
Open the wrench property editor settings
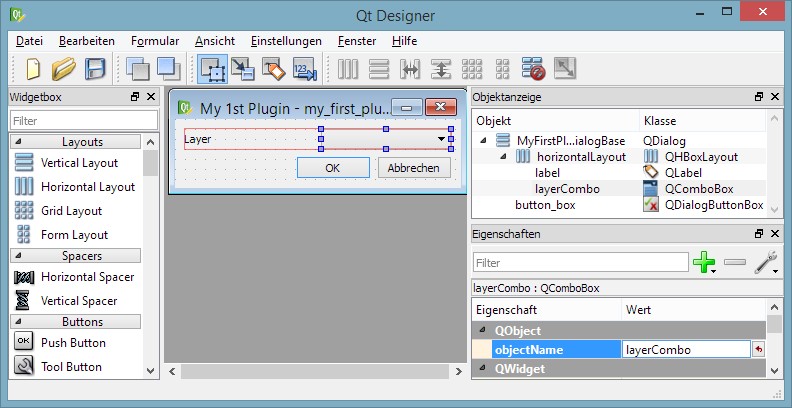(x=766, y=263)
